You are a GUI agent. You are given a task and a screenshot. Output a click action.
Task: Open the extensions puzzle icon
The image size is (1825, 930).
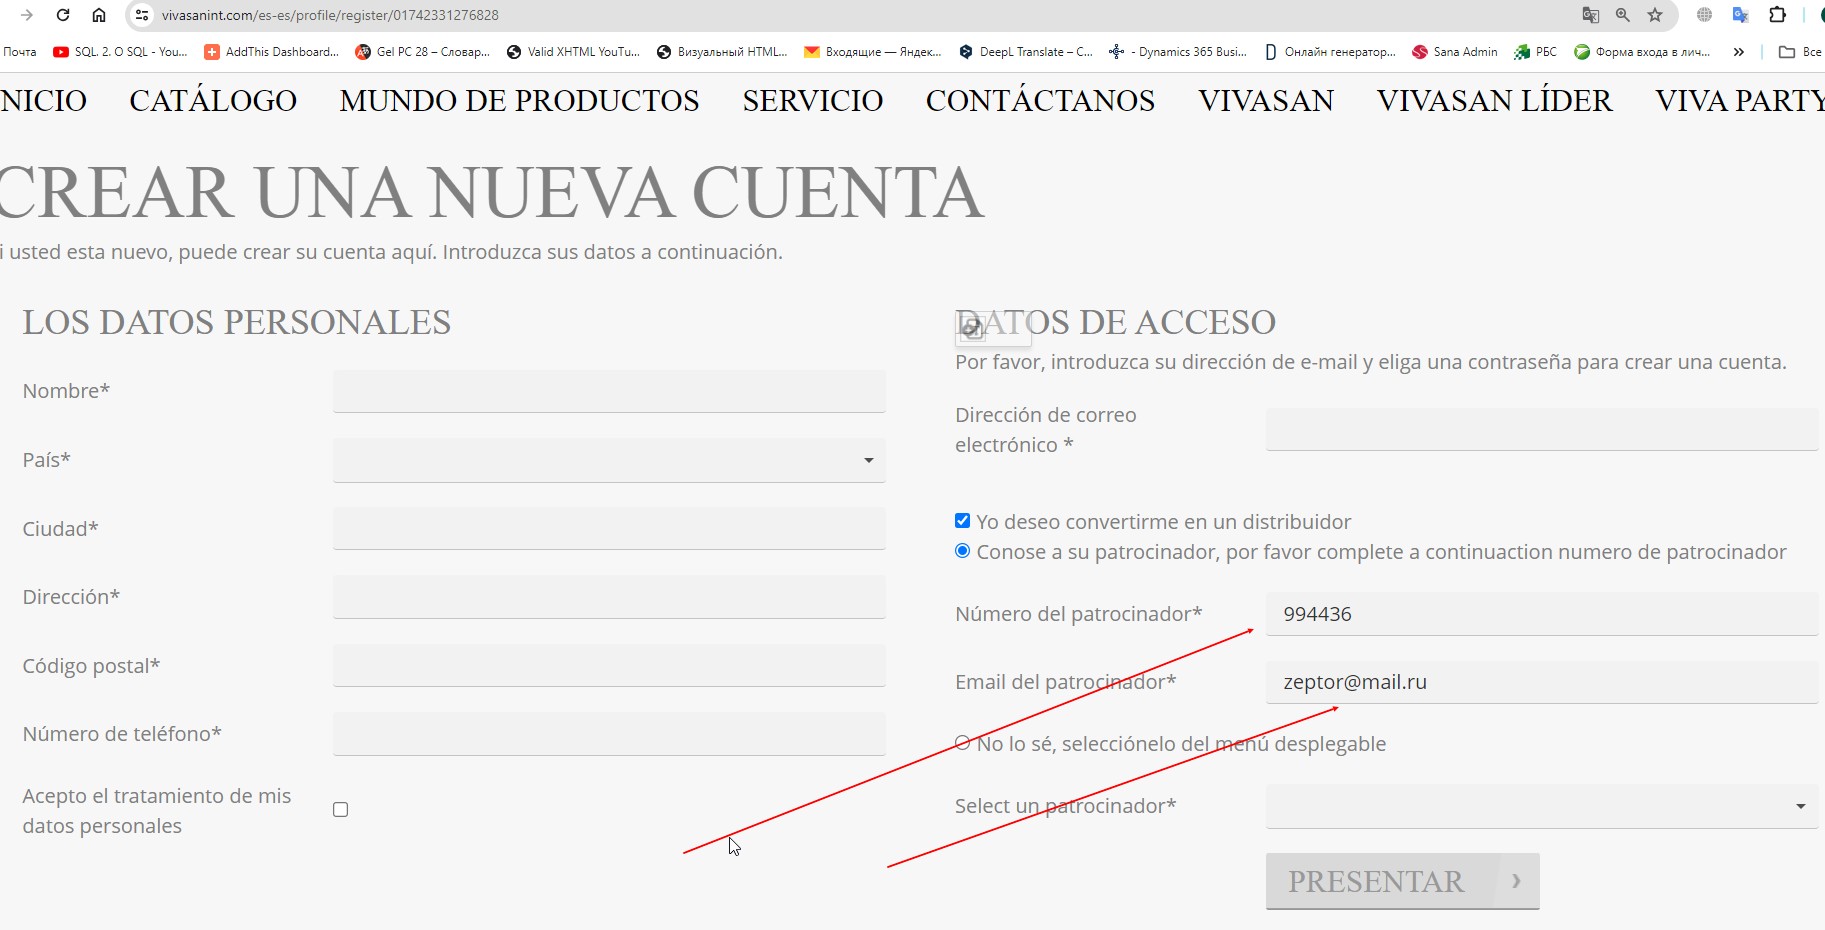(1777, 15)
